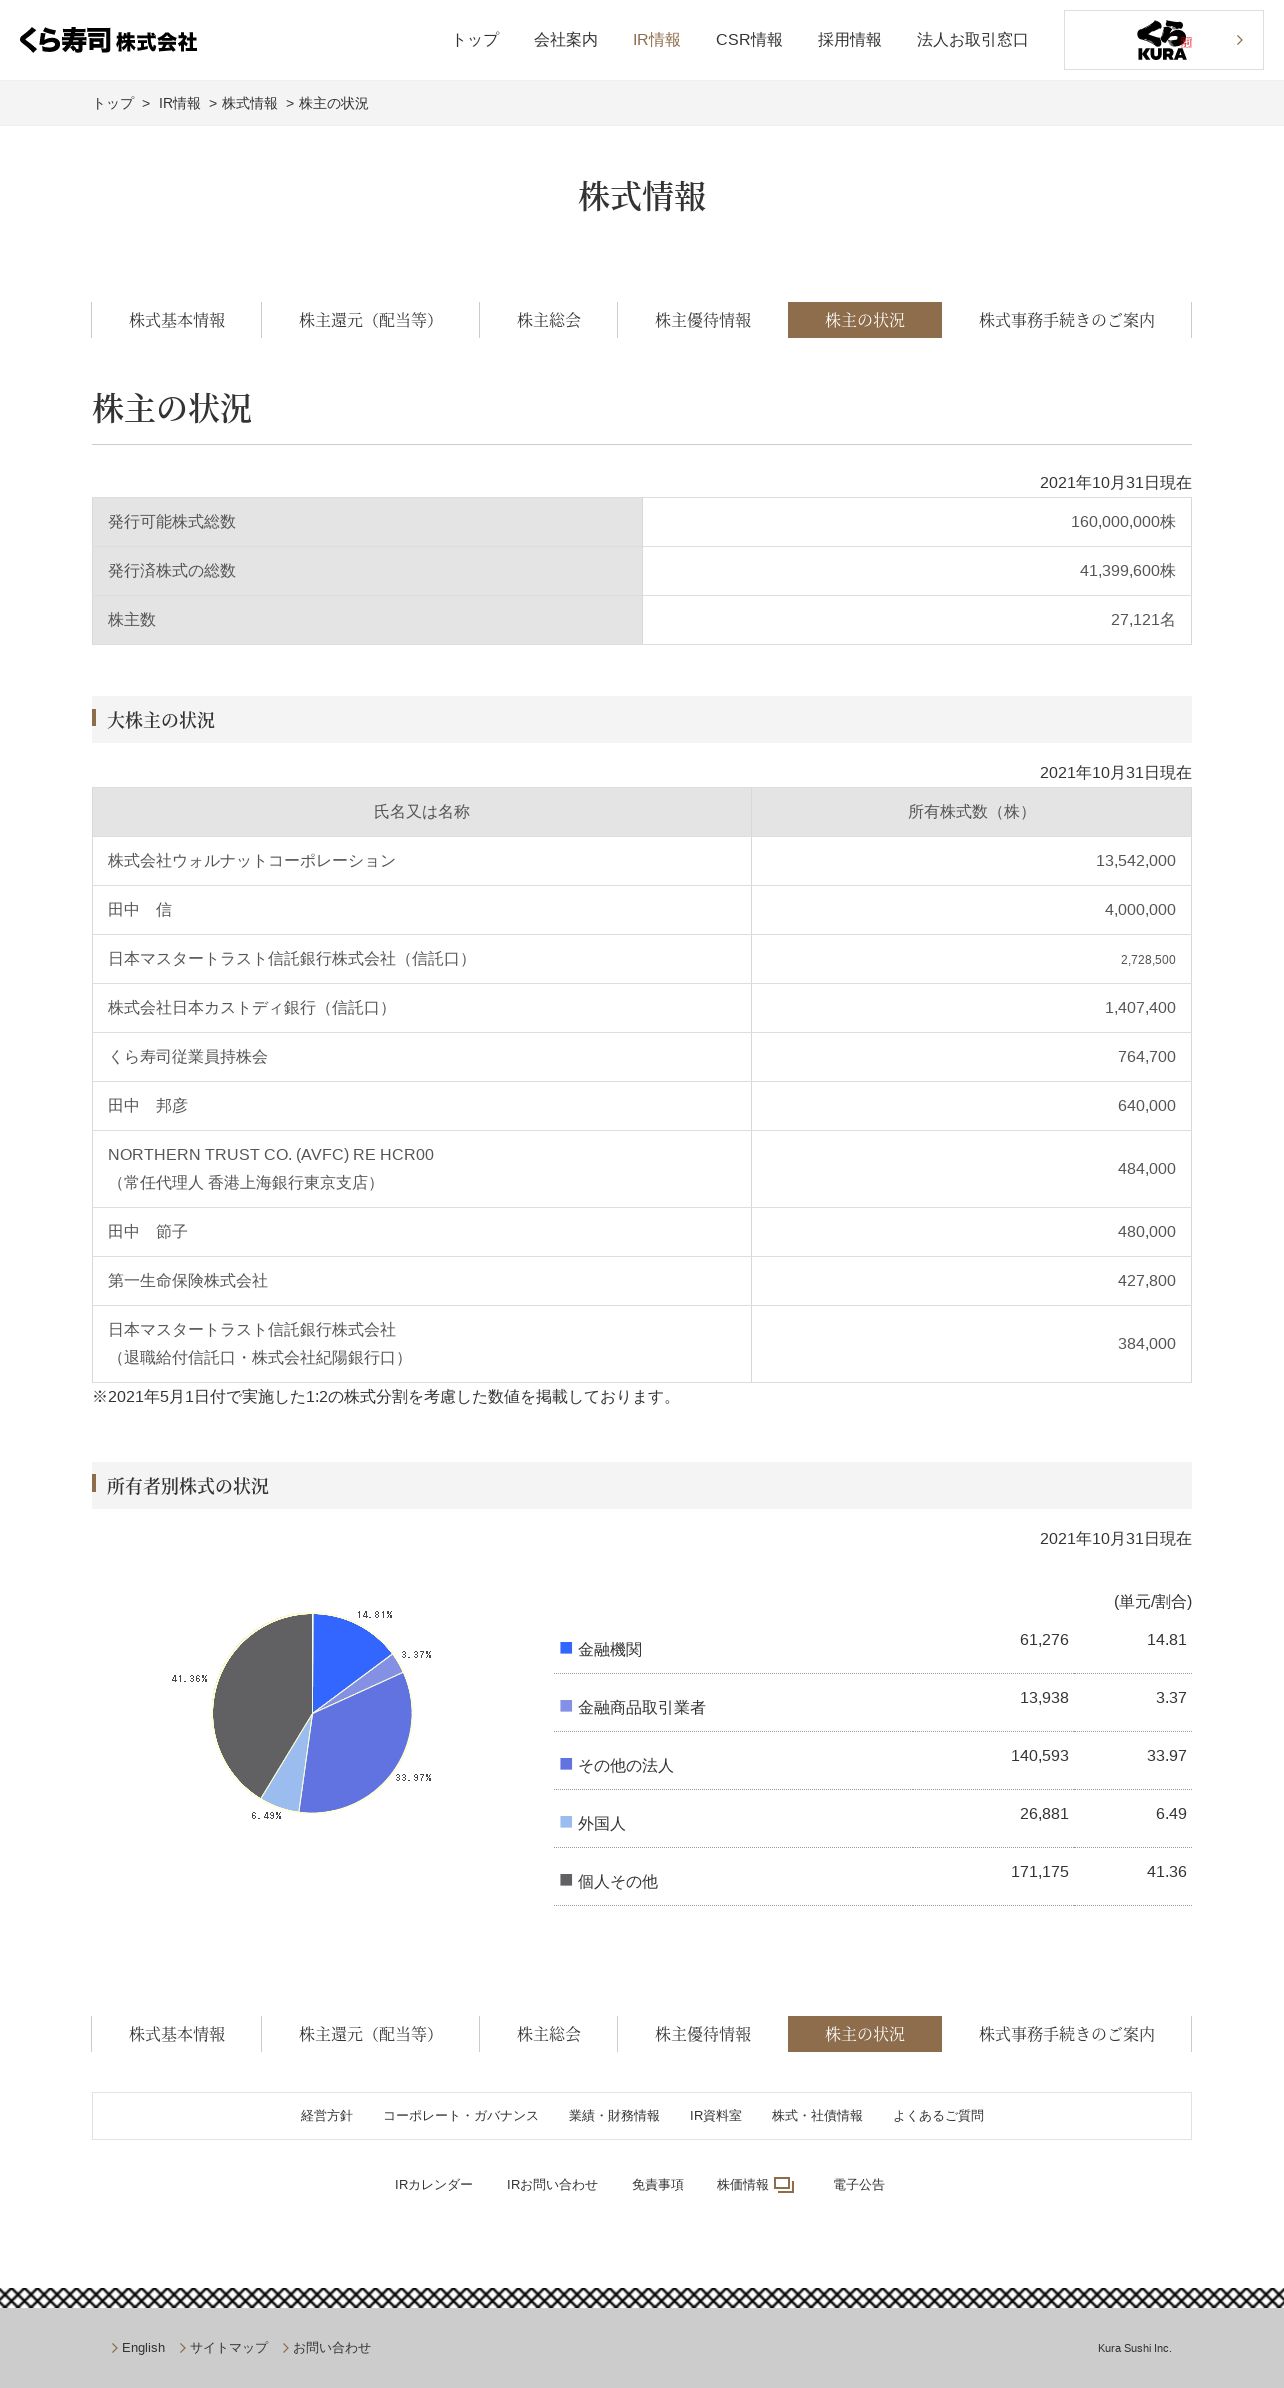
Task: Click the 41,399,600株 issued shares value
Action: point(1127,571)
